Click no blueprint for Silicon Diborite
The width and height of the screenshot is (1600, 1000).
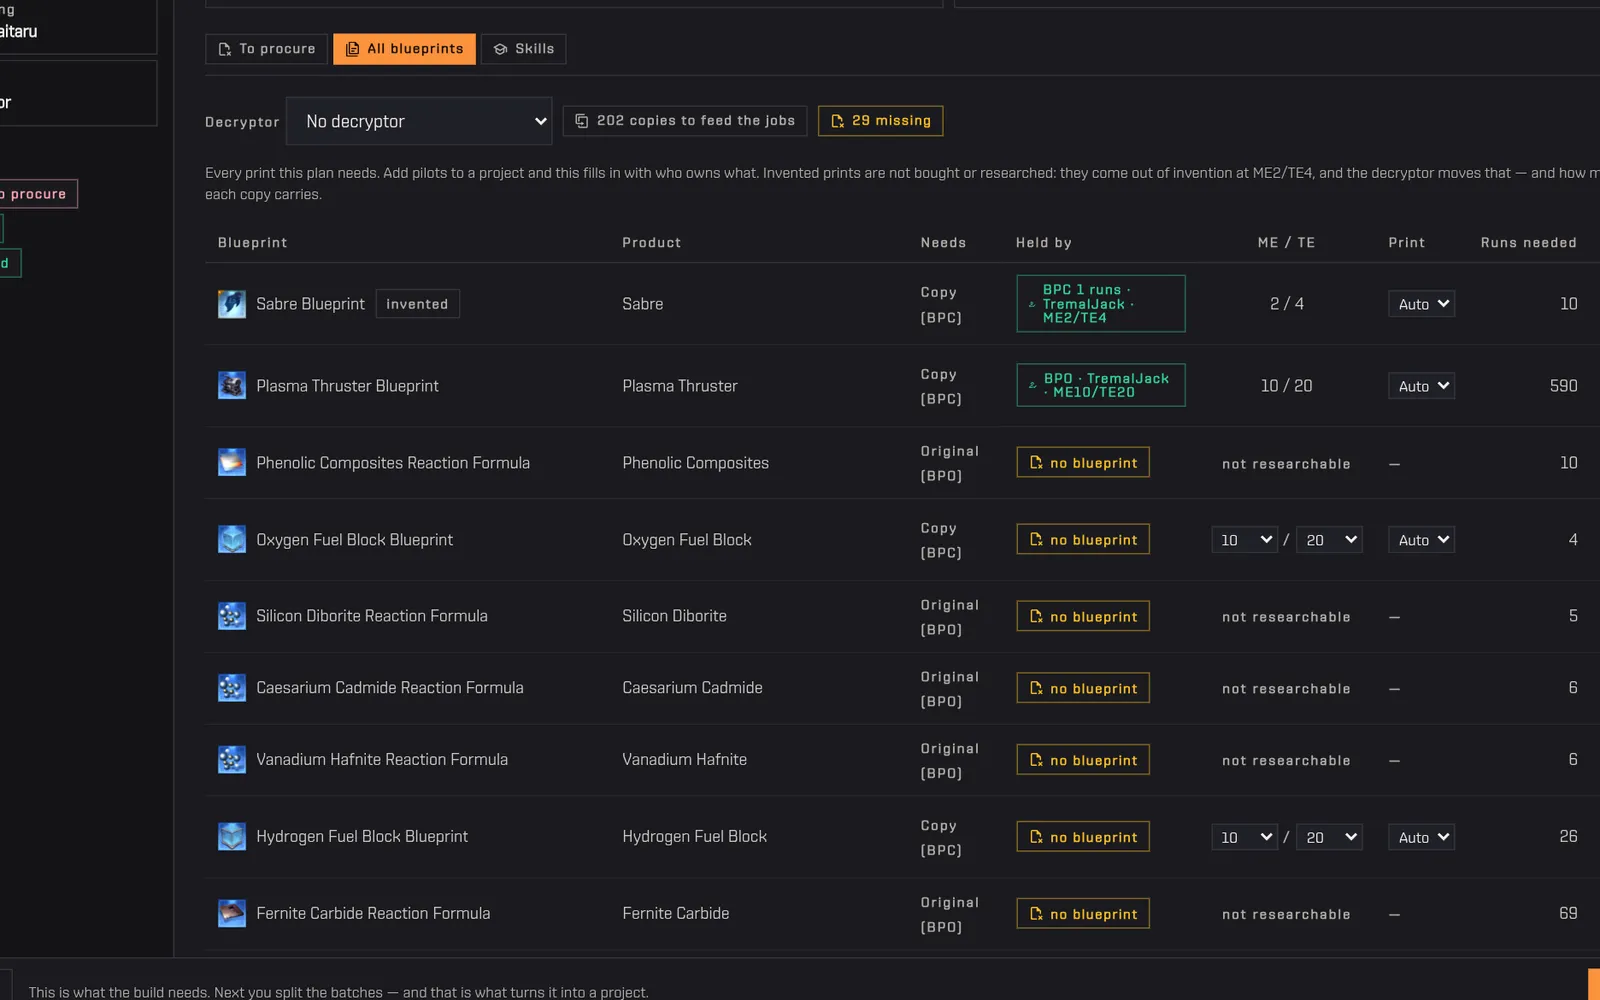[x=1083, y=617]
